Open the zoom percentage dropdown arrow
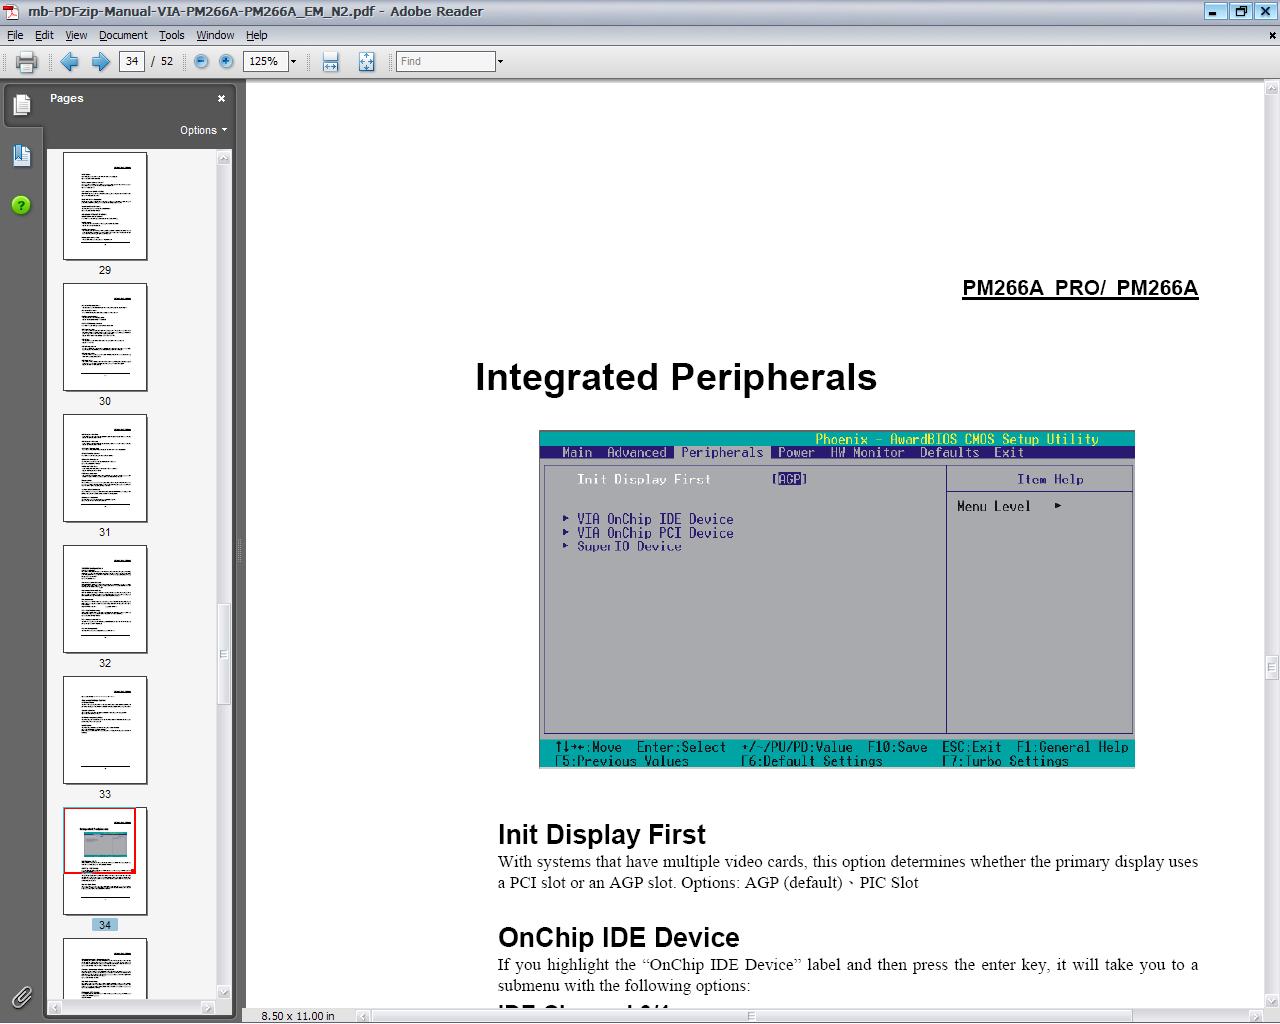The width and height of the screenshot is (1280, 1024). [x=293, y=62]
